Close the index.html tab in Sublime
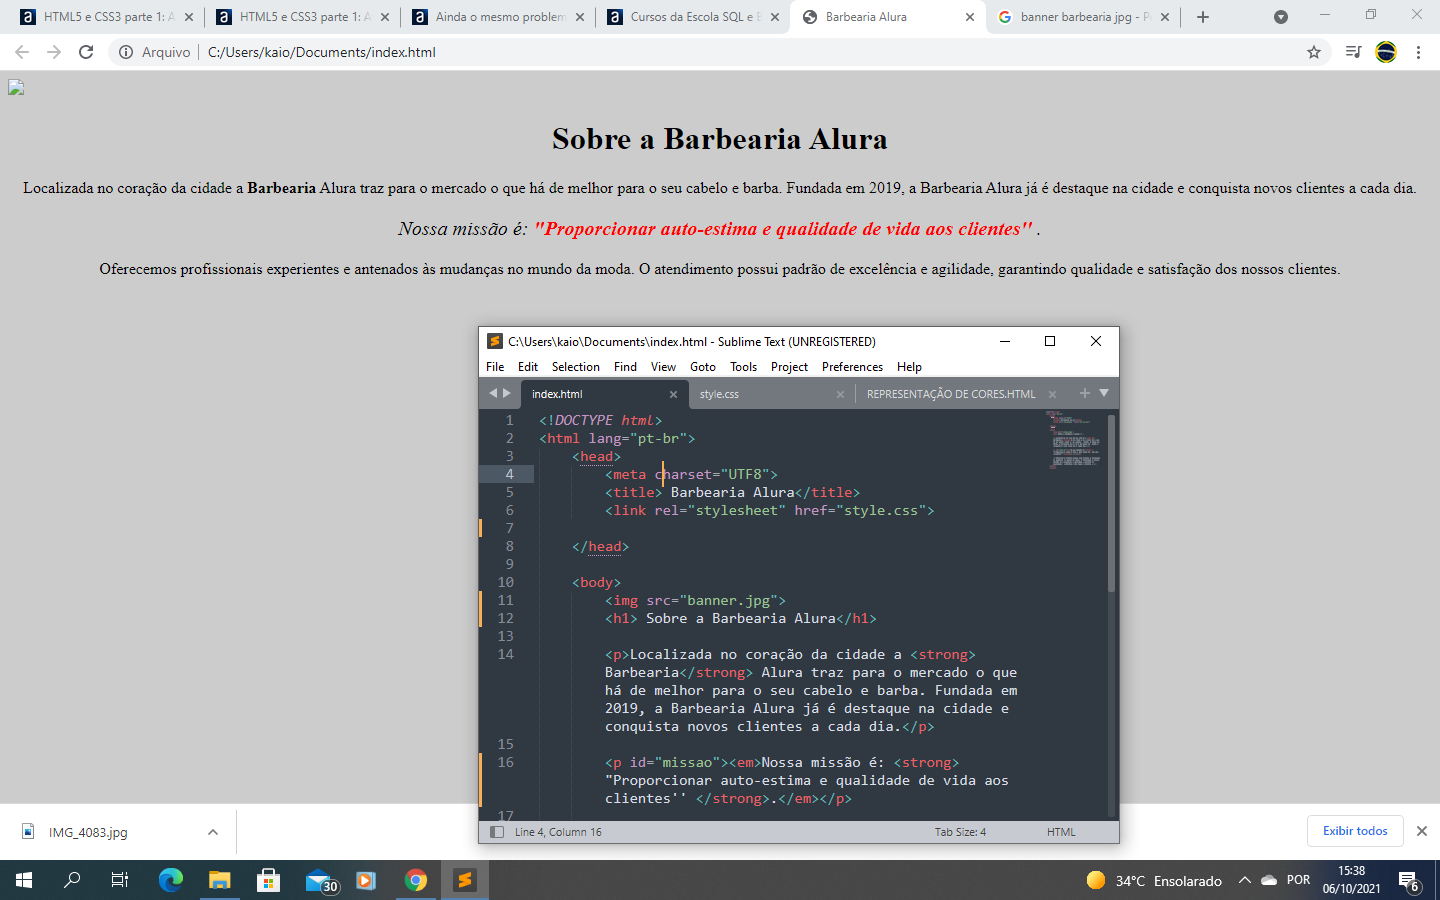Image resolution: width=1440 pixels, height=900 pixels. tap(673, 394)
